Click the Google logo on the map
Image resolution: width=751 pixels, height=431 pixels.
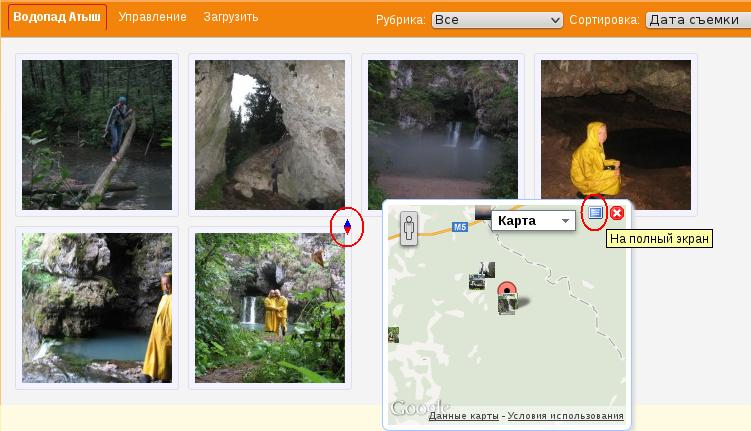pos(413,408)
